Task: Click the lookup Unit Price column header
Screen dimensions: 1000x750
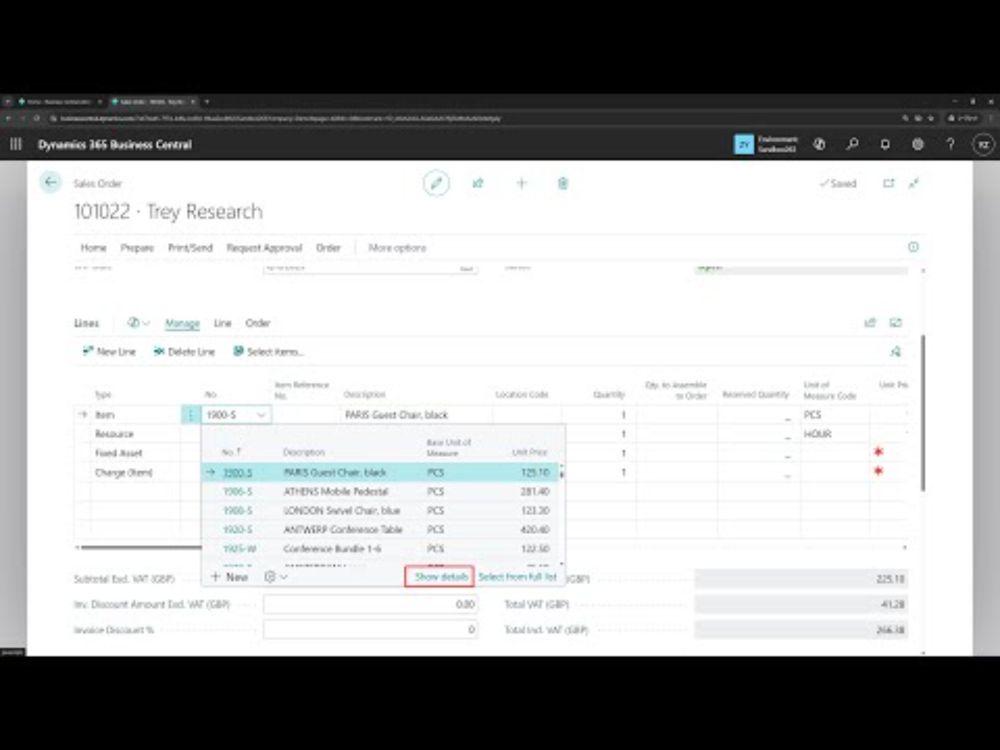Action: (x=530, y=452)
